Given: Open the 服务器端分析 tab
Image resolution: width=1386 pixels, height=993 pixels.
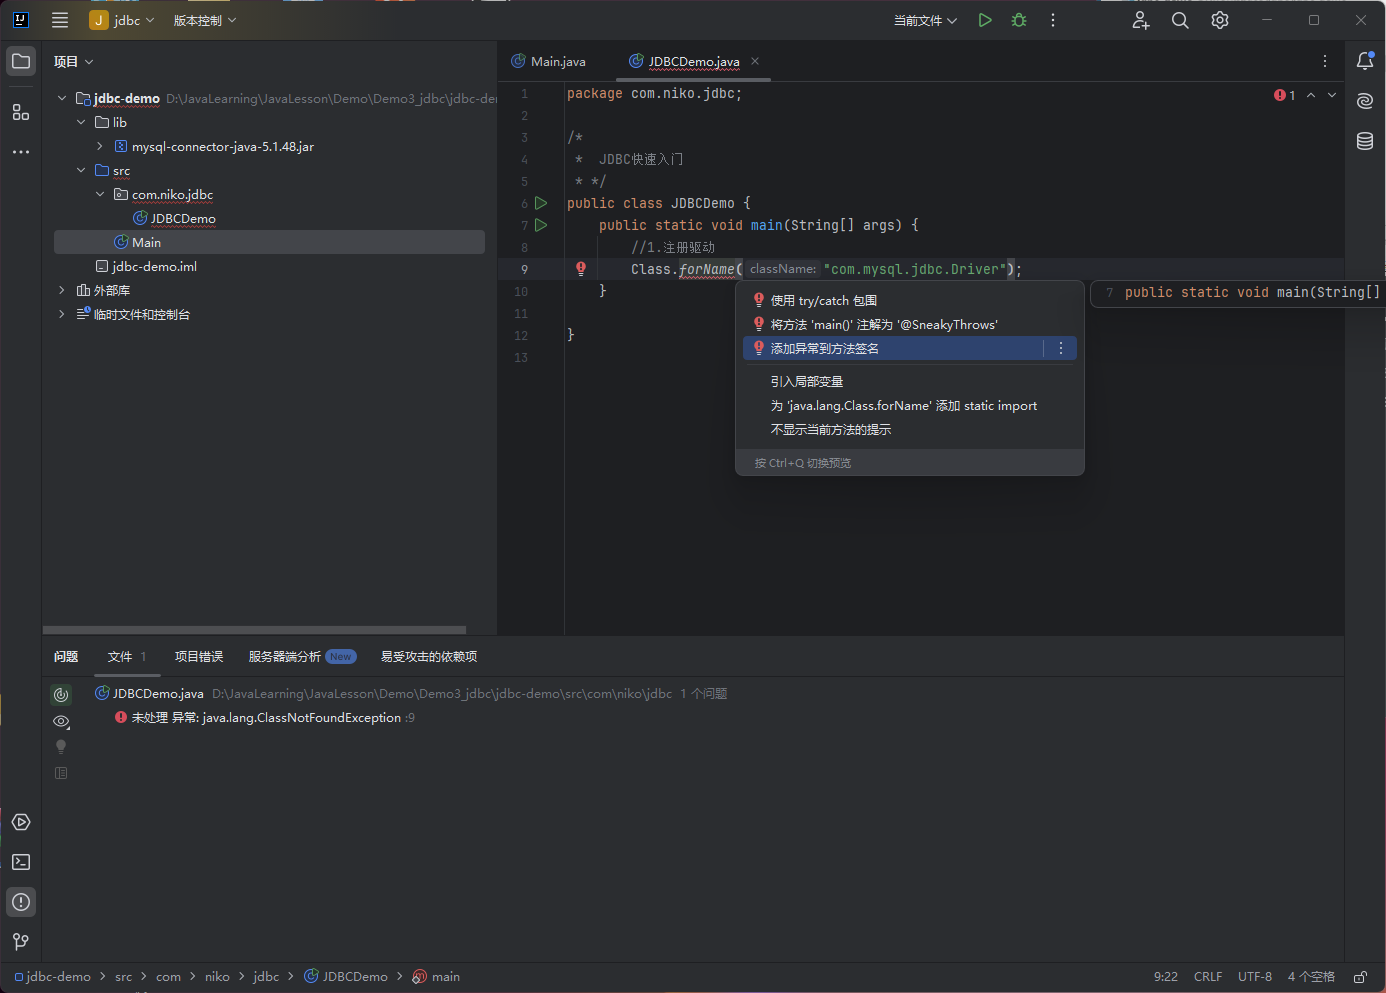Looking at the screenshot, I should click(302, 657).
